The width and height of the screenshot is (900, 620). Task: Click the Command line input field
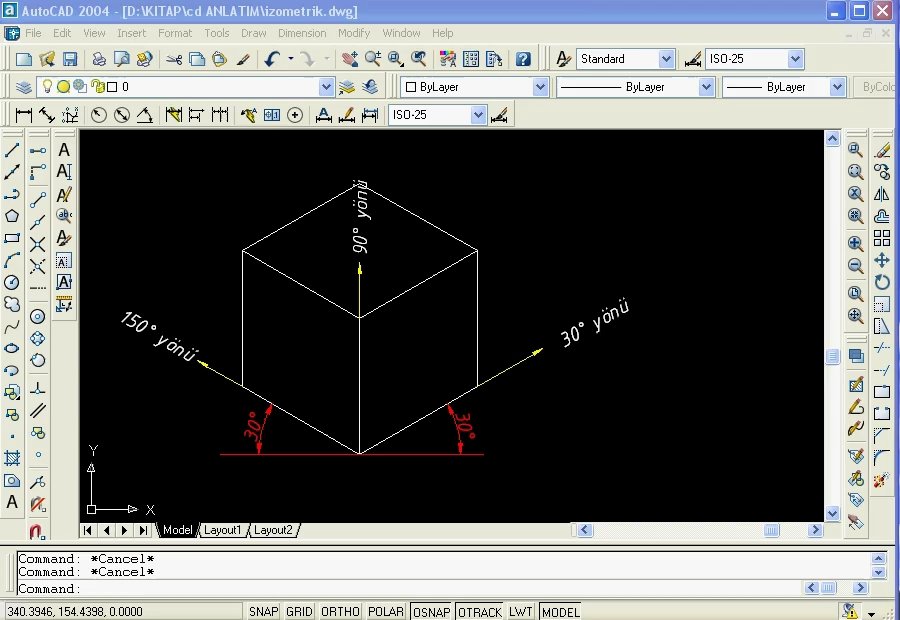[x=409, y=588]
